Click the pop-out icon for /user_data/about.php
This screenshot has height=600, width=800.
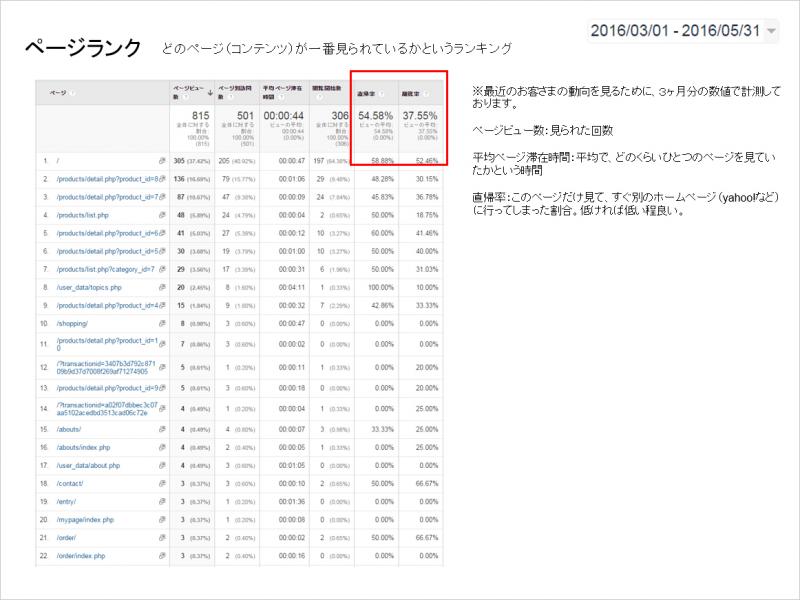tap(162, 465)
